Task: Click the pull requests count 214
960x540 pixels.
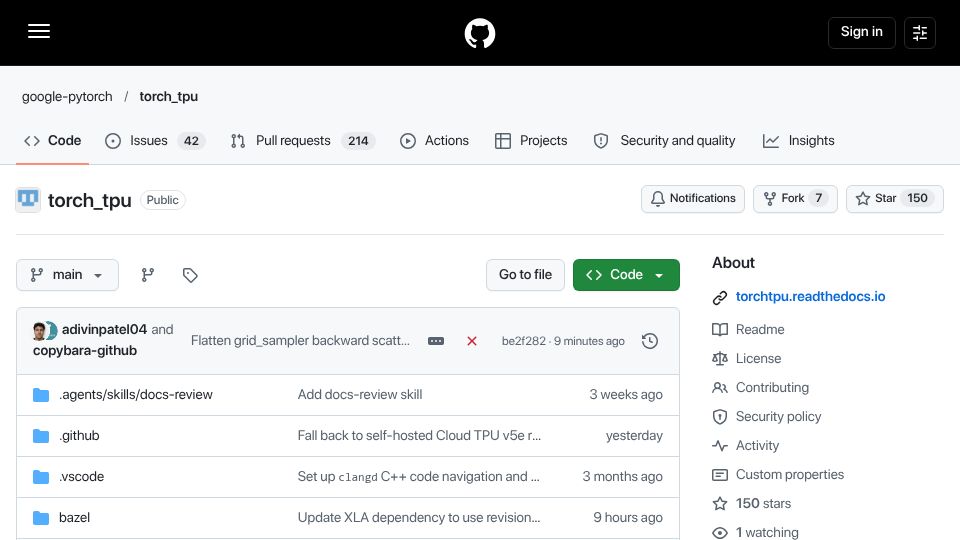Action: point(358,141)
